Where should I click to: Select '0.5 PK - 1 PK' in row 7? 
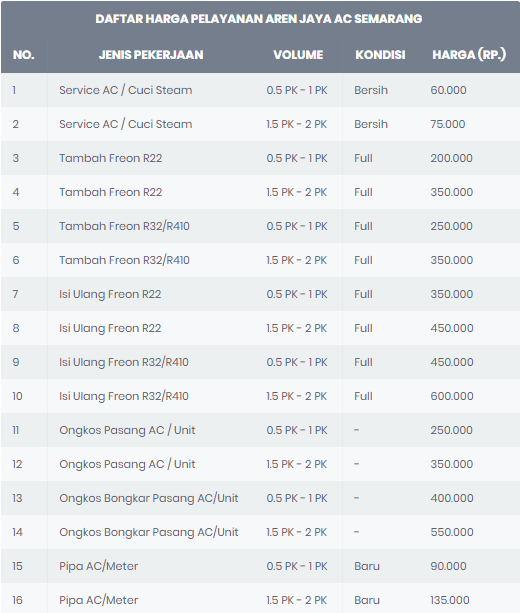pyautogui.click(x=297, y=294)
